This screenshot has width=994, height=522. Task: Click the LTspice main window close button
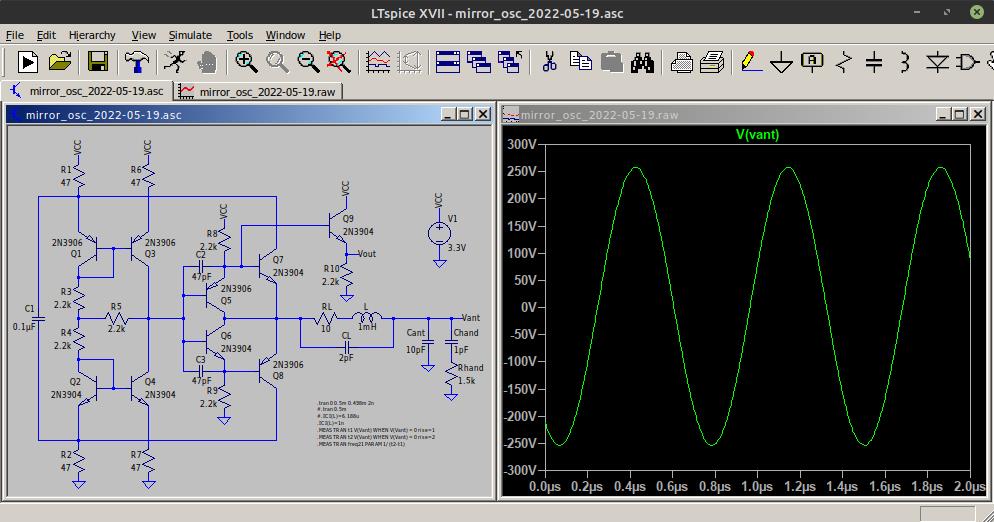click(x=977, y=12)
